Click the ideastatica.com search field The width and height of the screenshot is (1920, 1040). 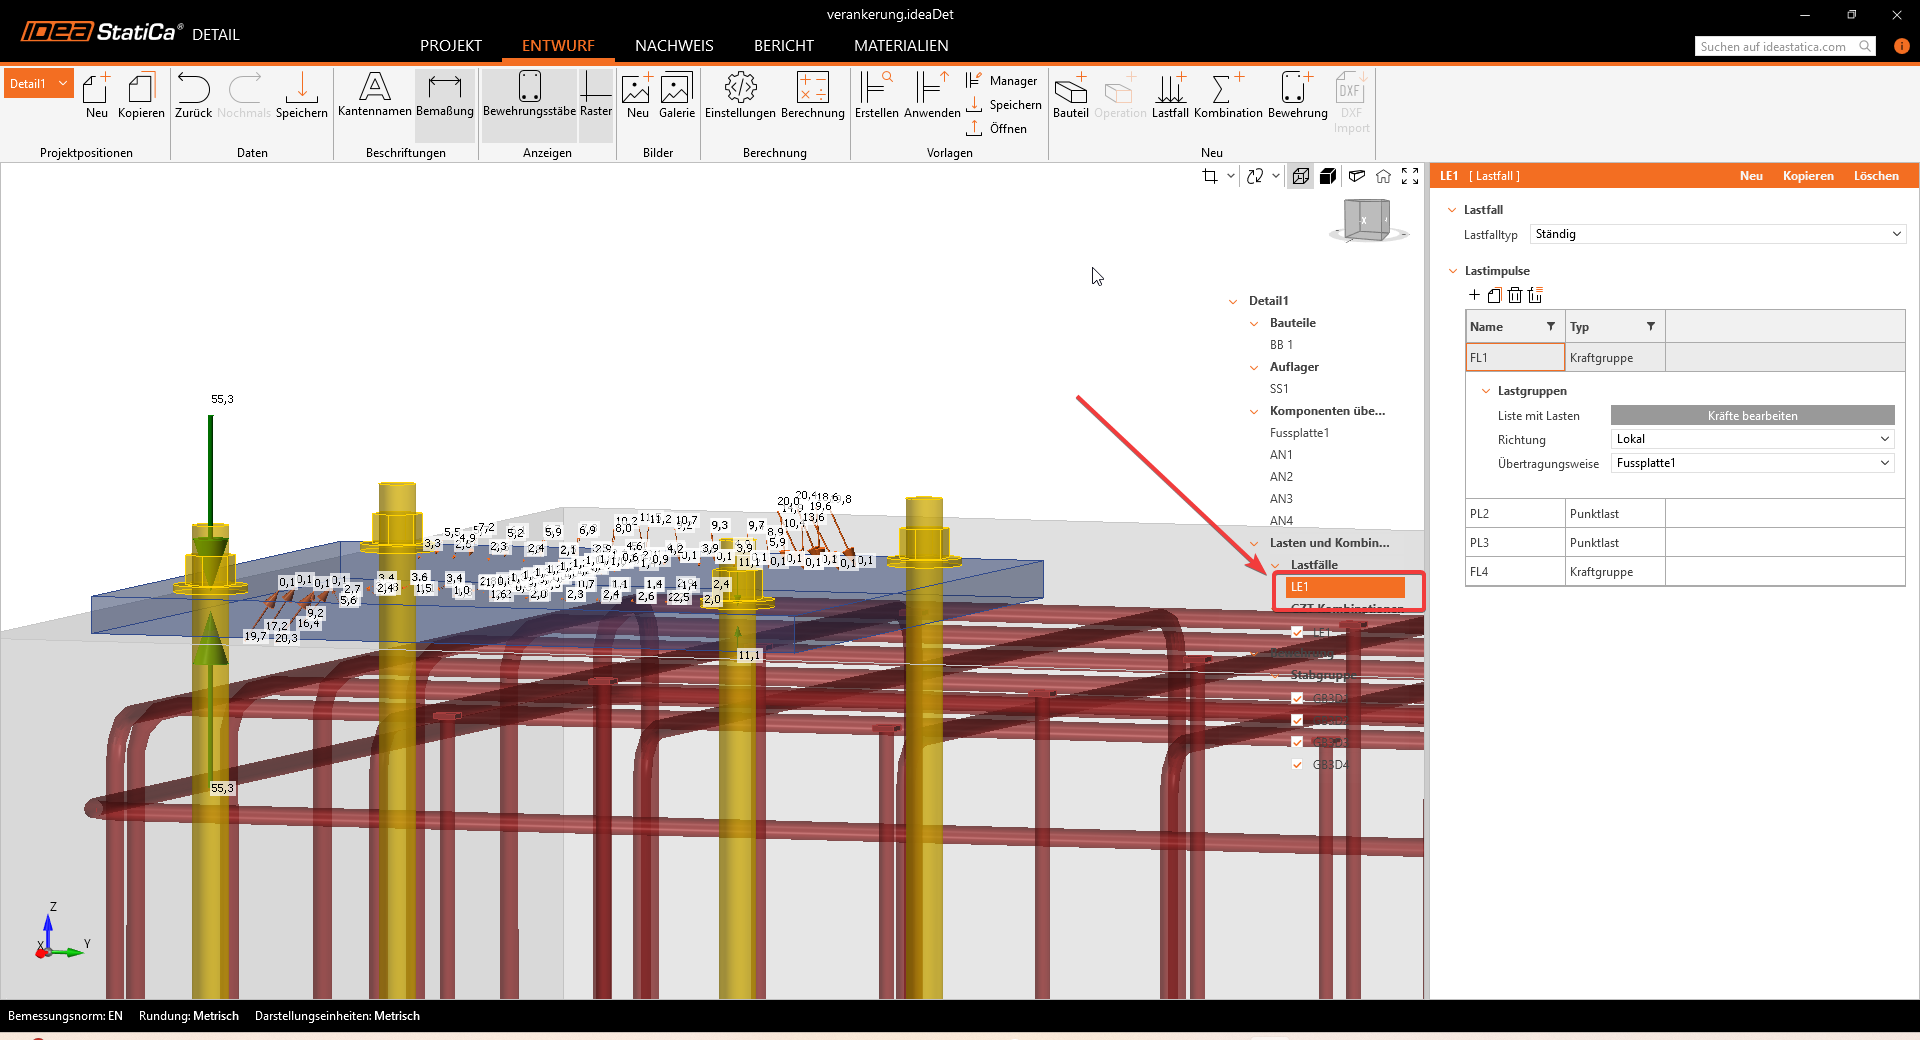(1774, 46)
